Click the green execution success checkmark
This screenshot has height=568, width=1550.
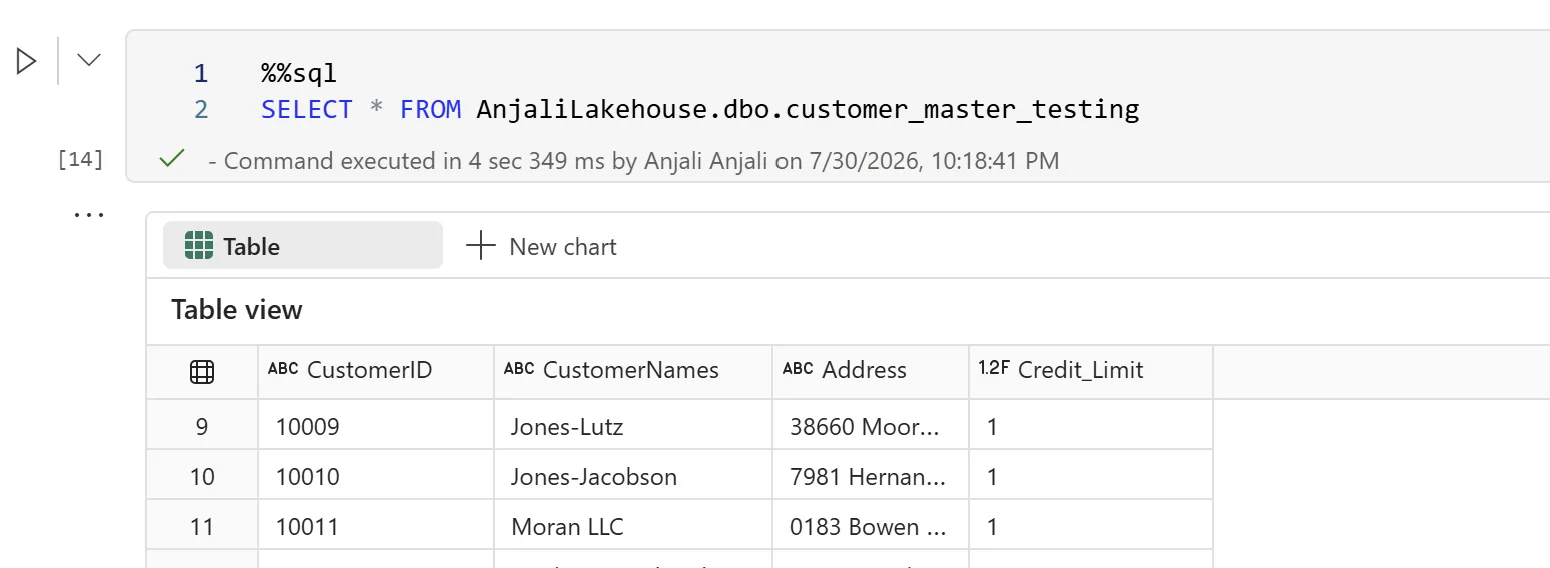click(x=173, y=158)
